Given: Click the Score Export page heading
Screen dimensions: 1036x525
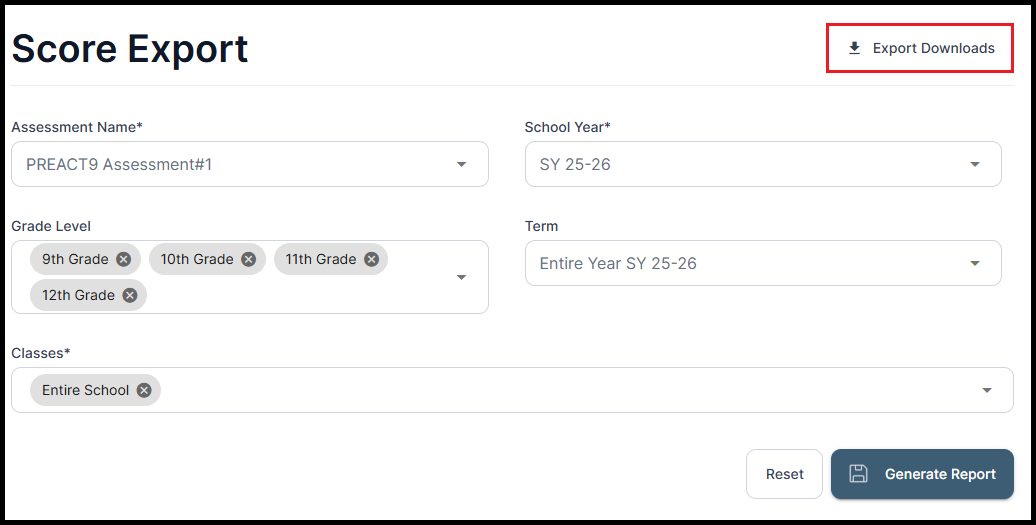Looking at the screenshot, I should point(130,48).
